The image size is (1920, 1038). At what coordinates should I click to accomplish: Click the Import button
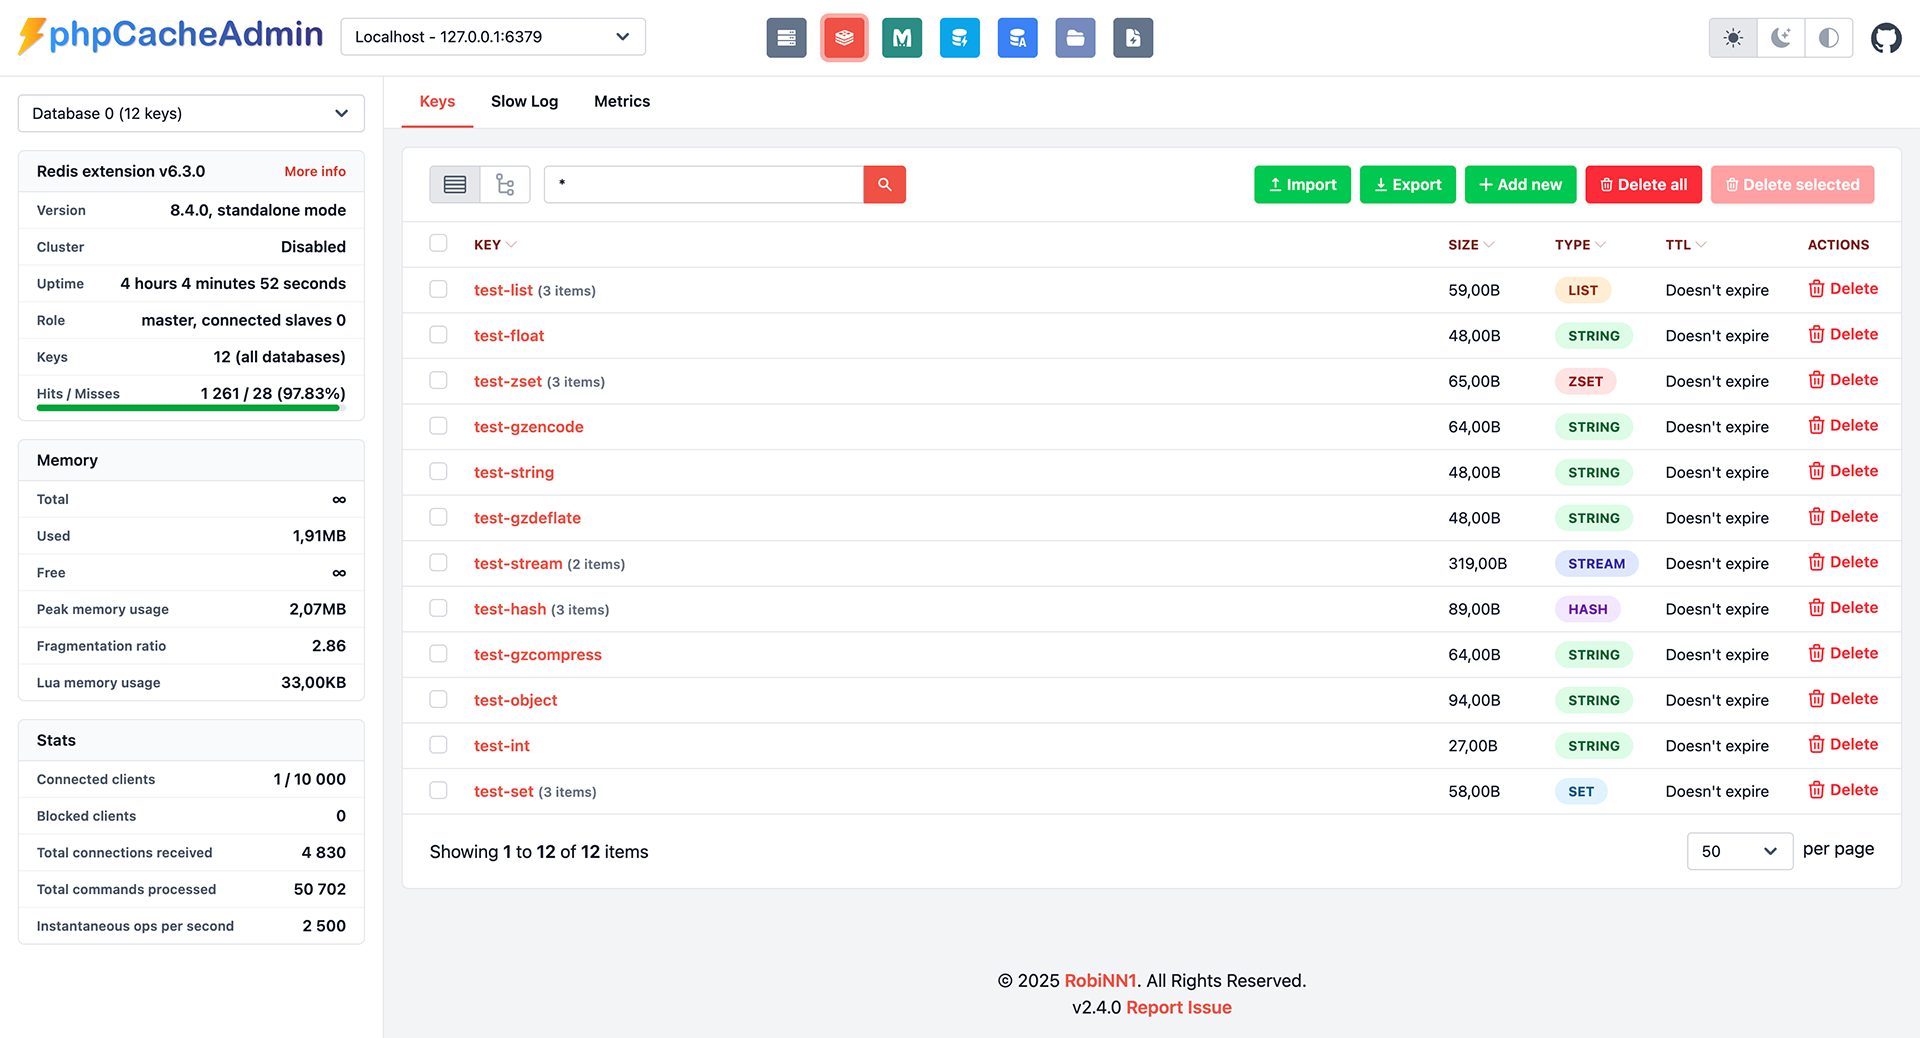(x=1302, y=185)
